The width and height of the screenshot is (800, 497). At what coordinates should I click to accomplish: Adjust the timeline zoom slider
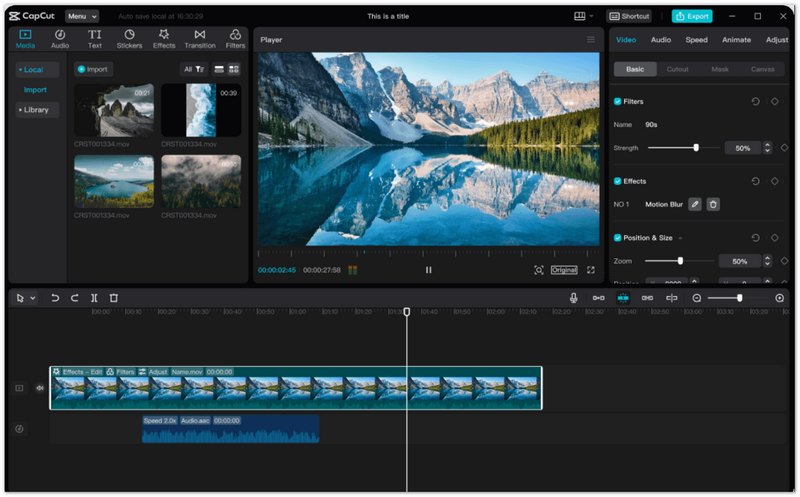point(738,298)
